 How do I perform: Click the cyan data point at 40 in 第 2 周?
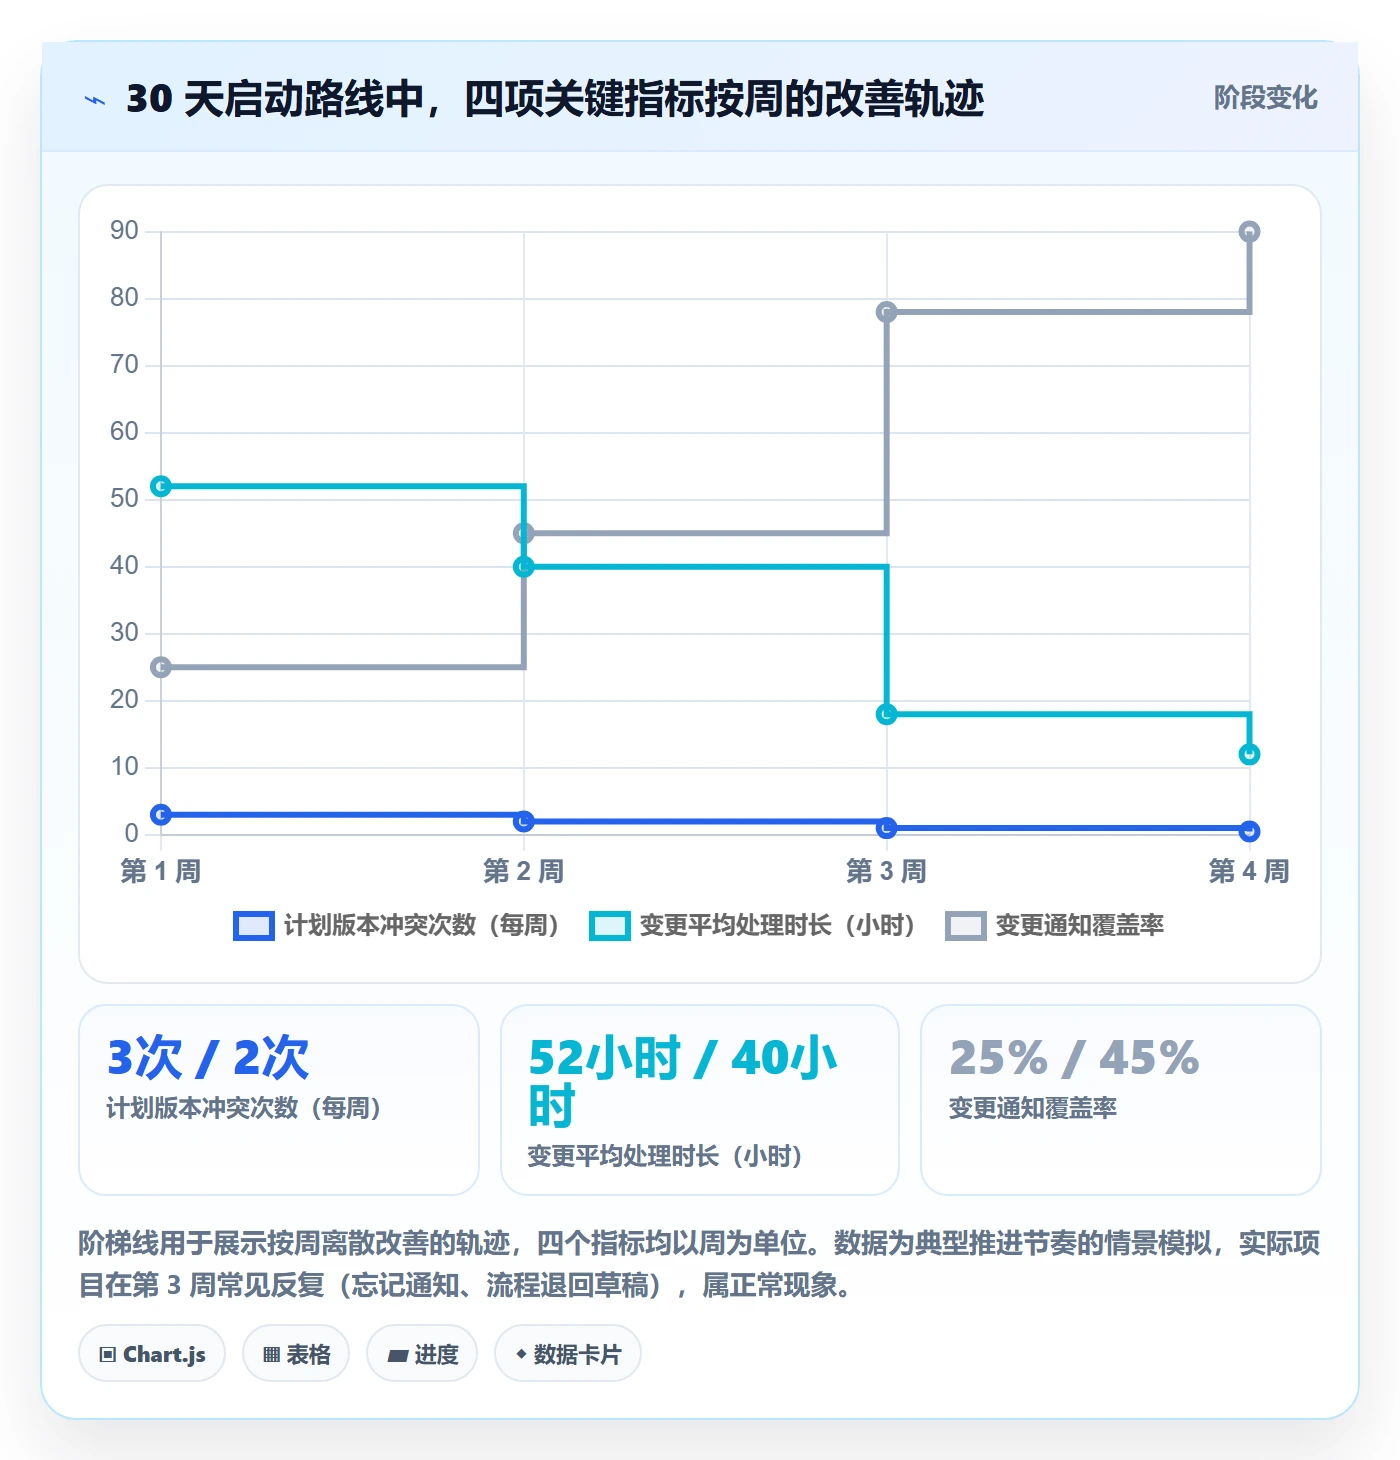pyautogui.click(x=524, y=567)
